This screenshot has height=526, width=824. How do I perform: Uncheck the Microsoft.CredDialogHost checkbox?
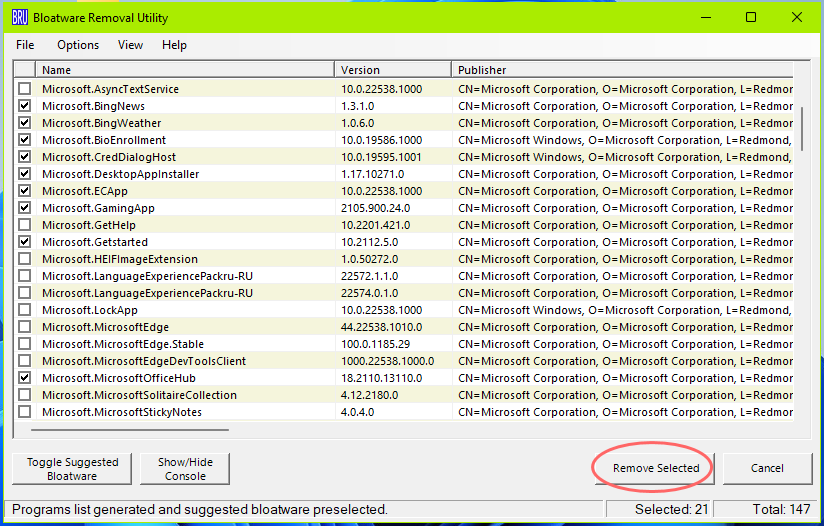pyautogui.click(x=24, y=157)
